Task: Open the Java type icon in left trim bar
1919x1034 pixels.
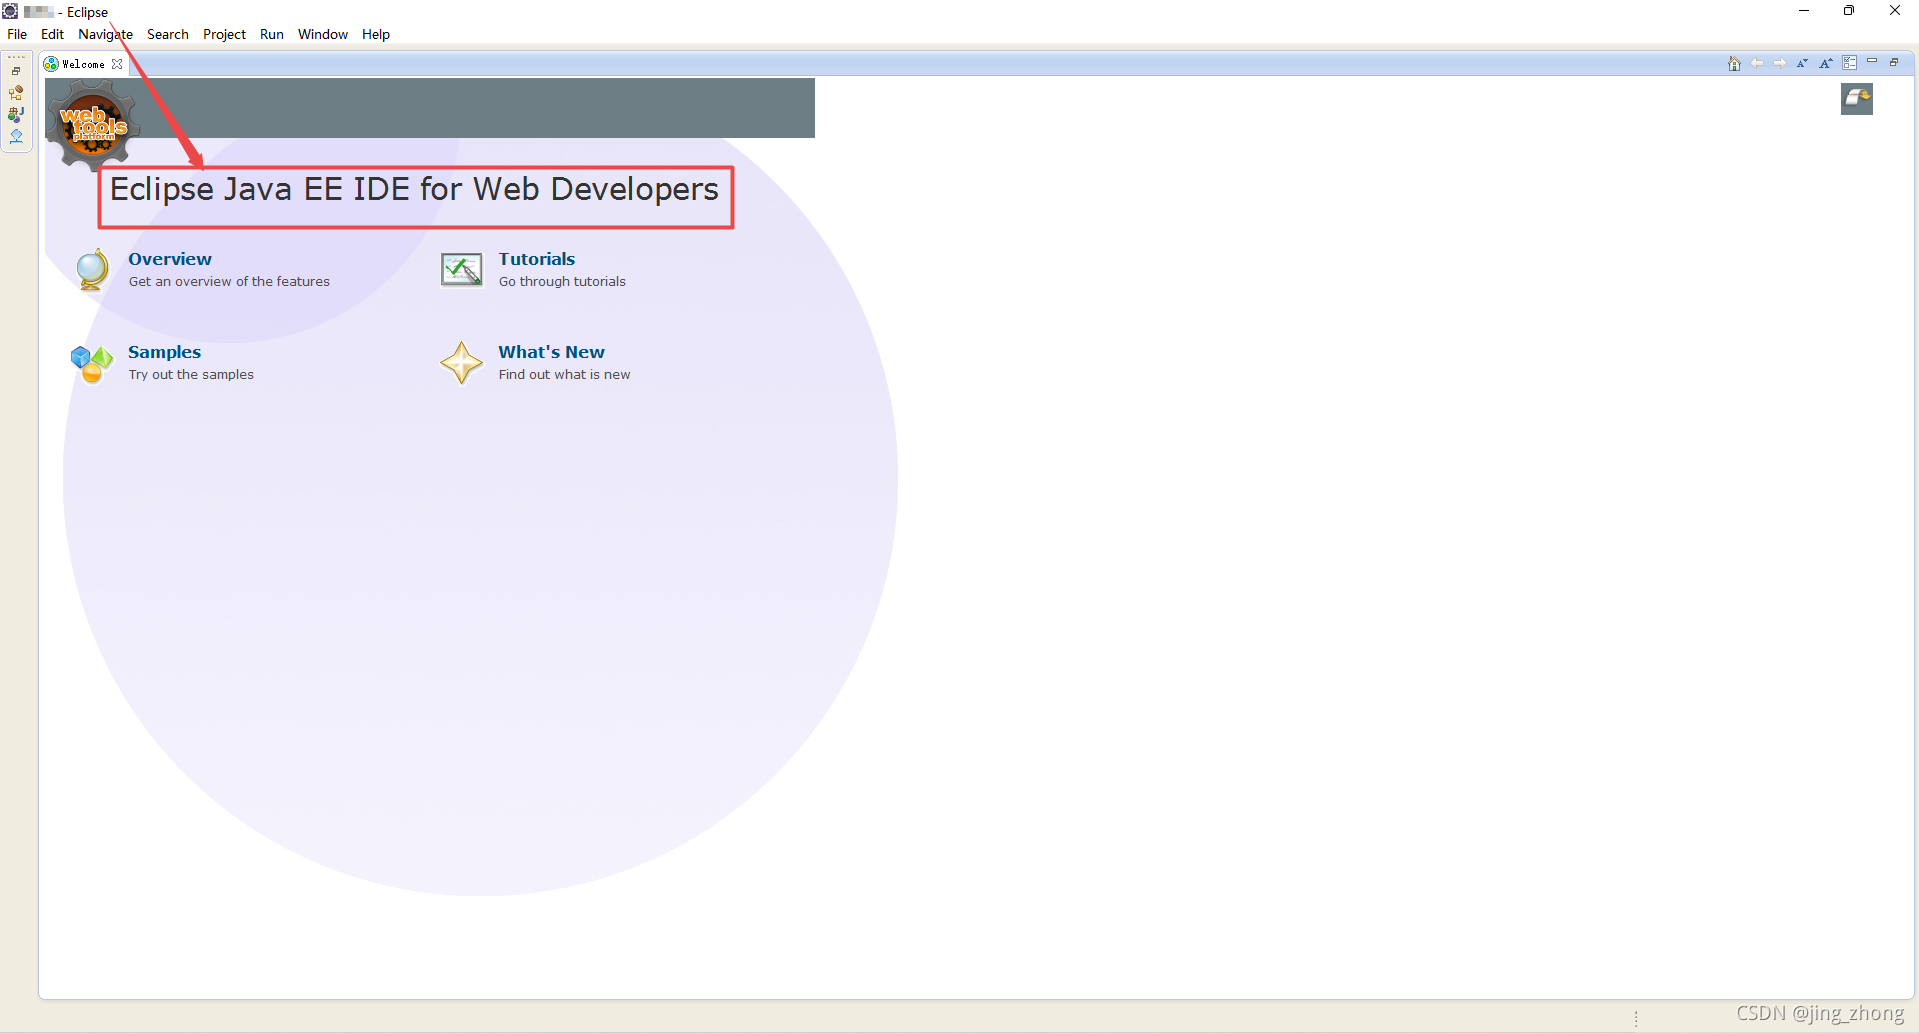Action: click(x=16, y=115)
